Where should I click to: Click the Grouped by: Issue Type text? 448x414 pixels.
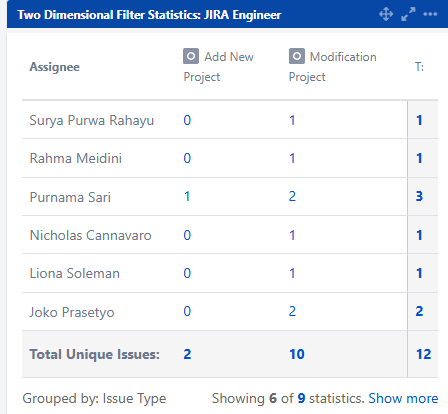coord(94,399)
